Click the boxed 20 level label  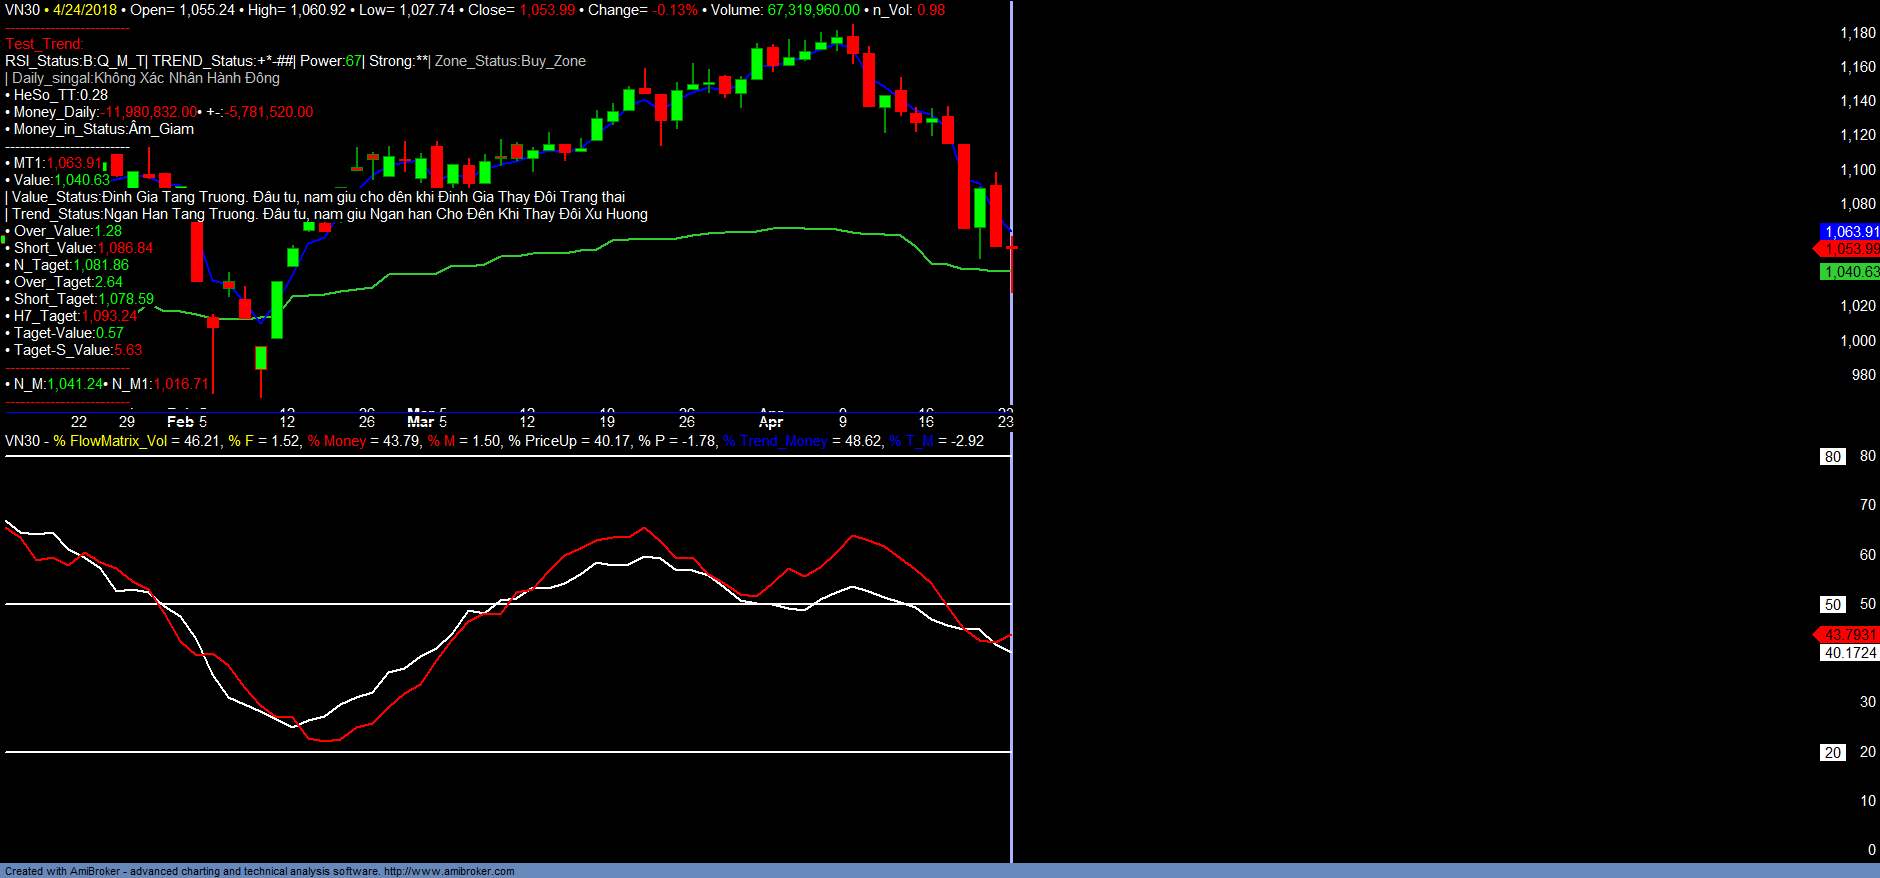1832,753
